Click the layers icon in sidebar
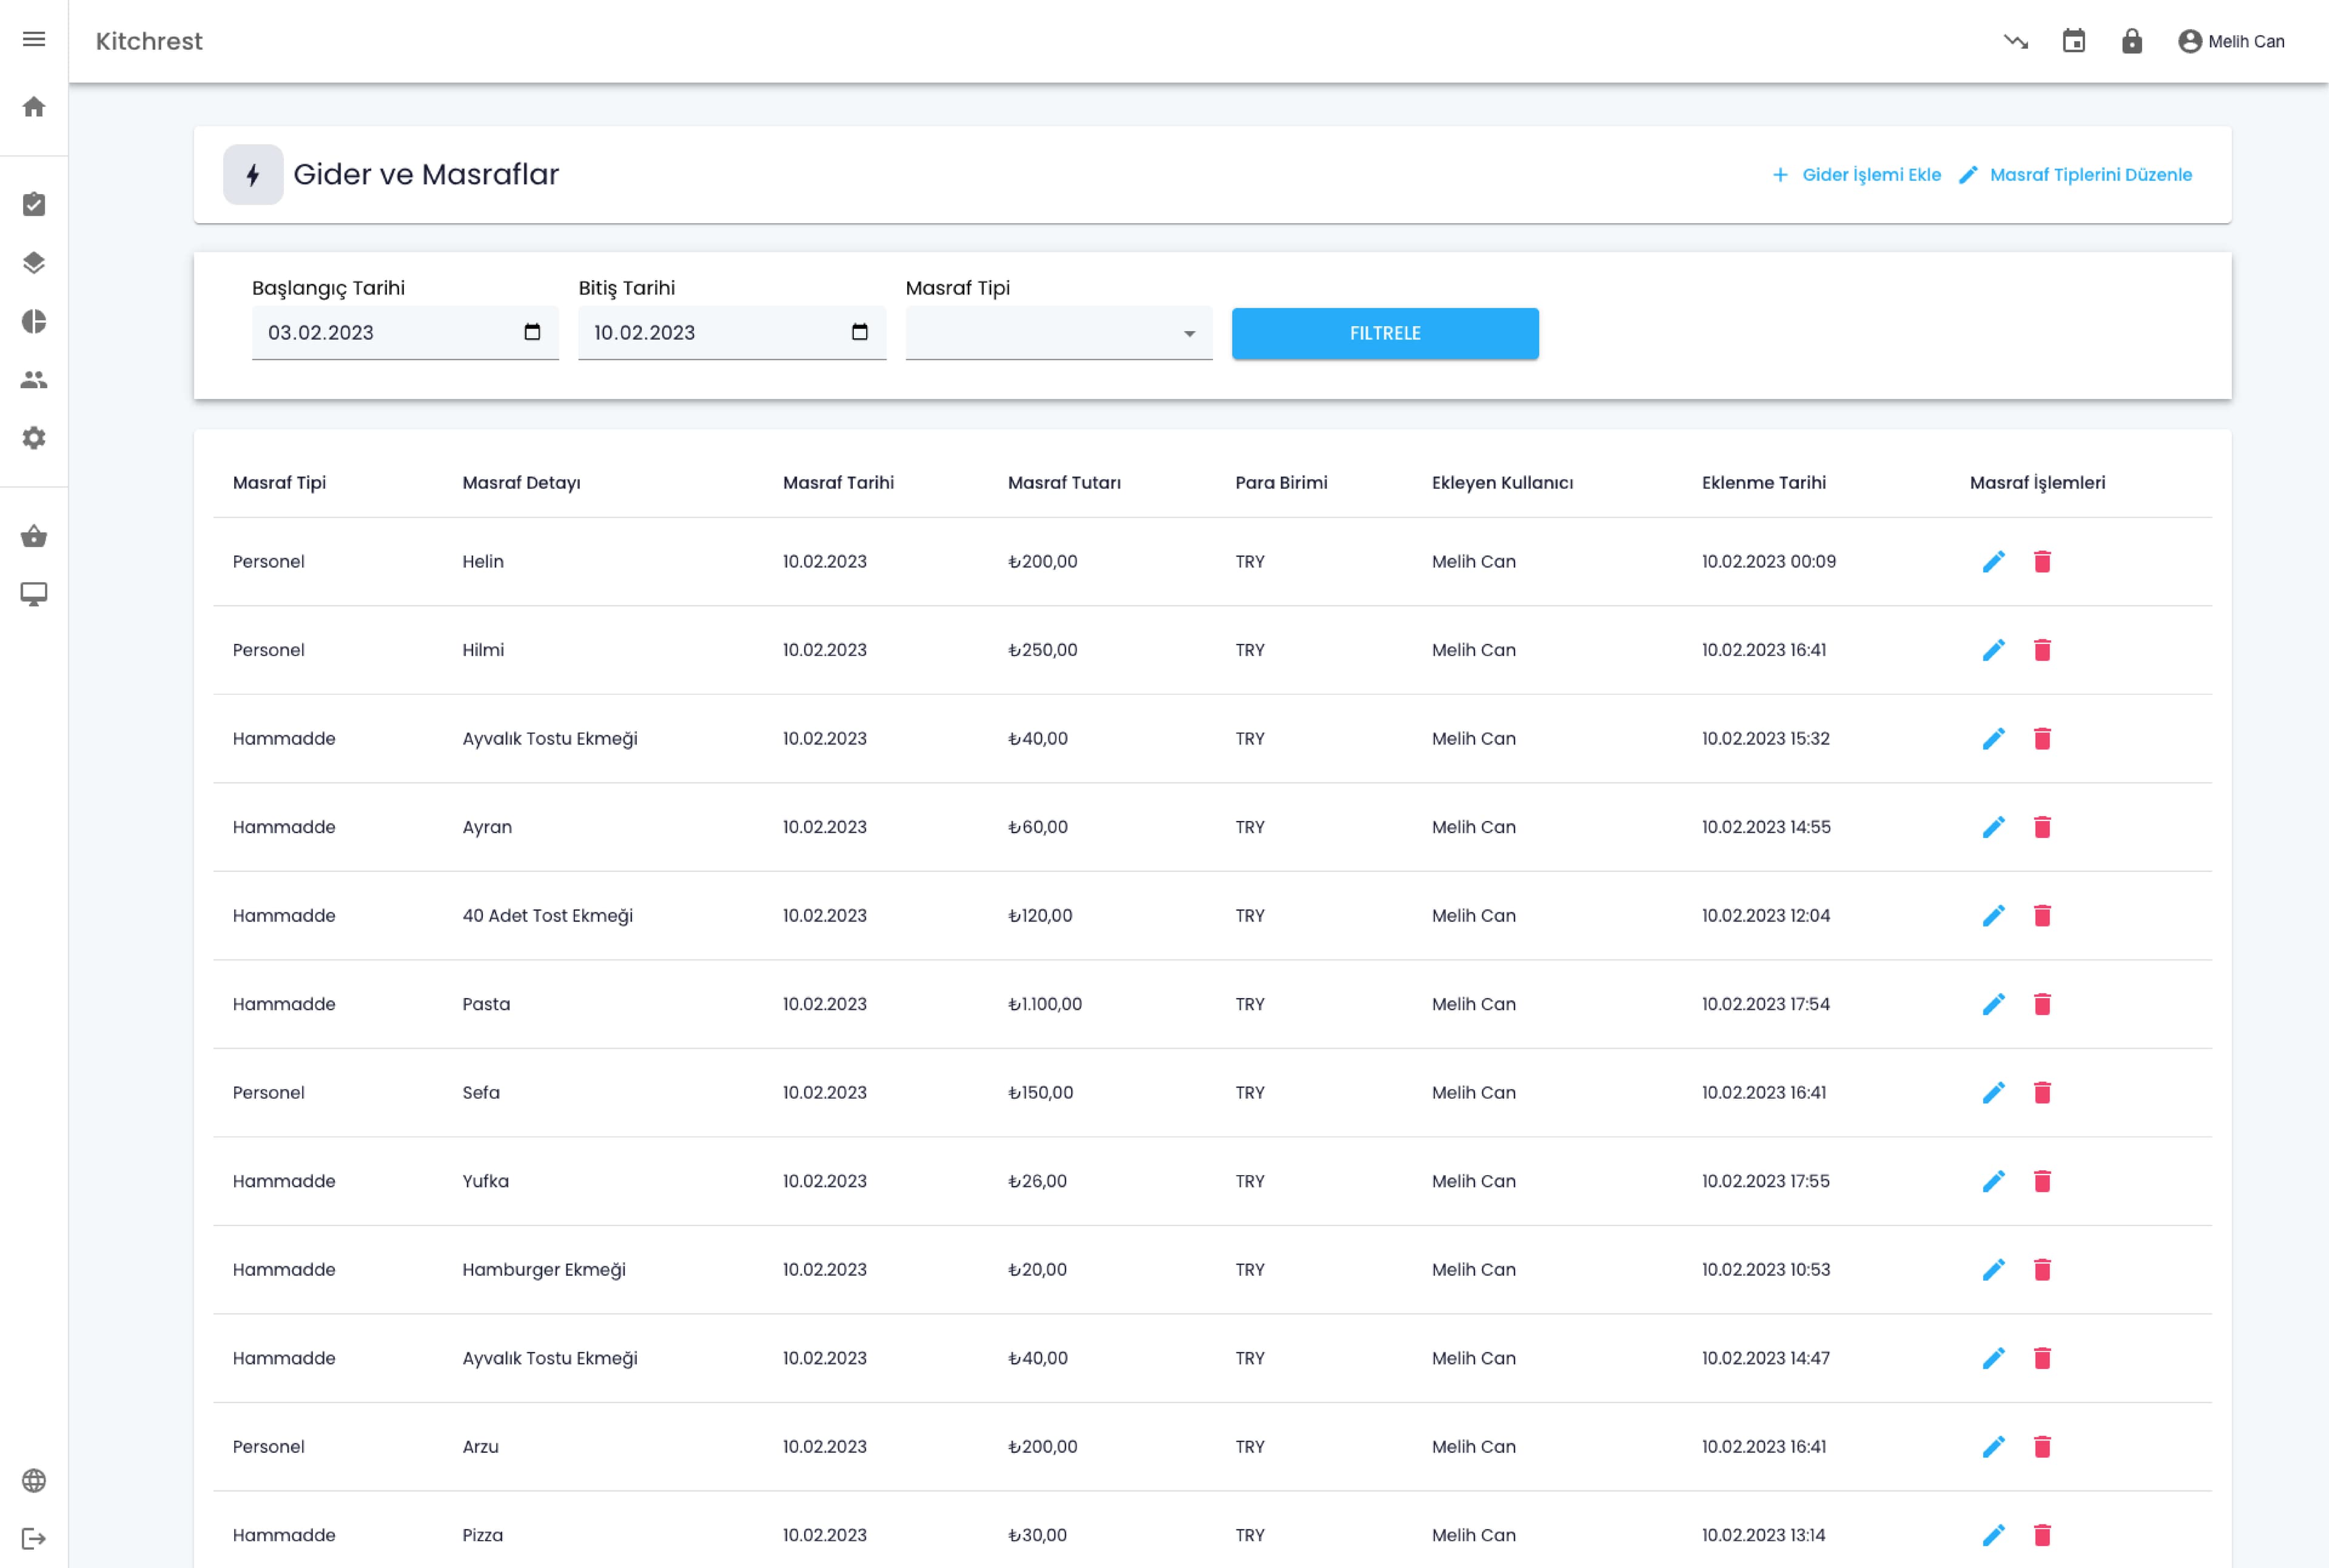 click(x=34, y=263)
